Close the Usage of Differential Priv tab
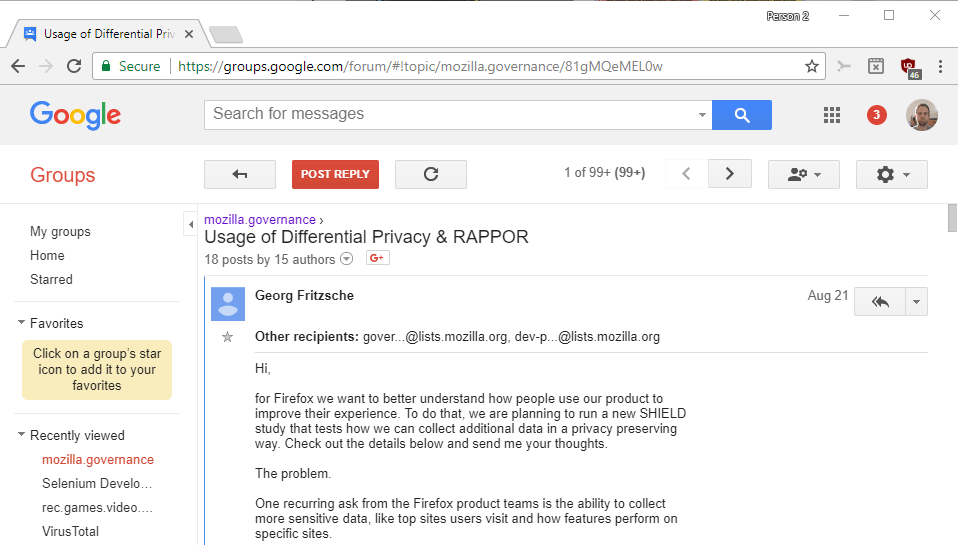 [189, 34]
